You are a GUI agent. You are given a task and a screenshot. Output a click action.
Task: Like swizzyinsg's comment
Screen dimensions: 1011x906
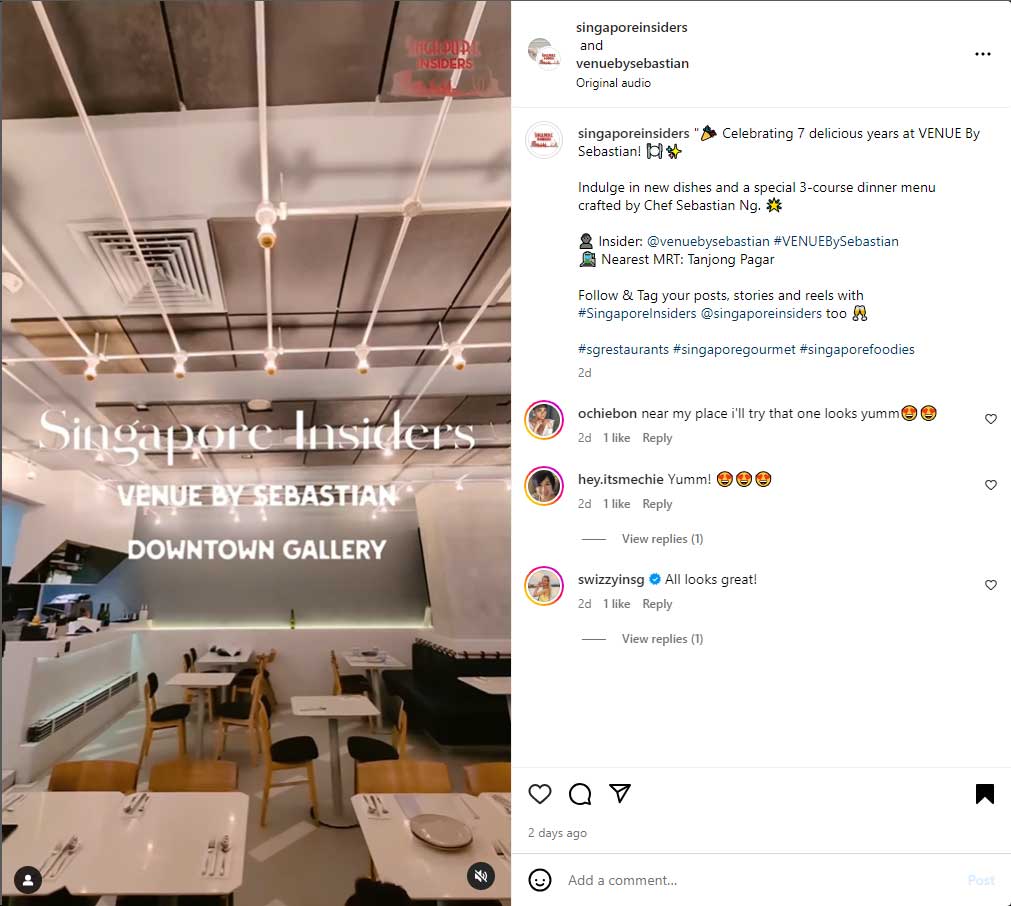[x=991, y=585]
